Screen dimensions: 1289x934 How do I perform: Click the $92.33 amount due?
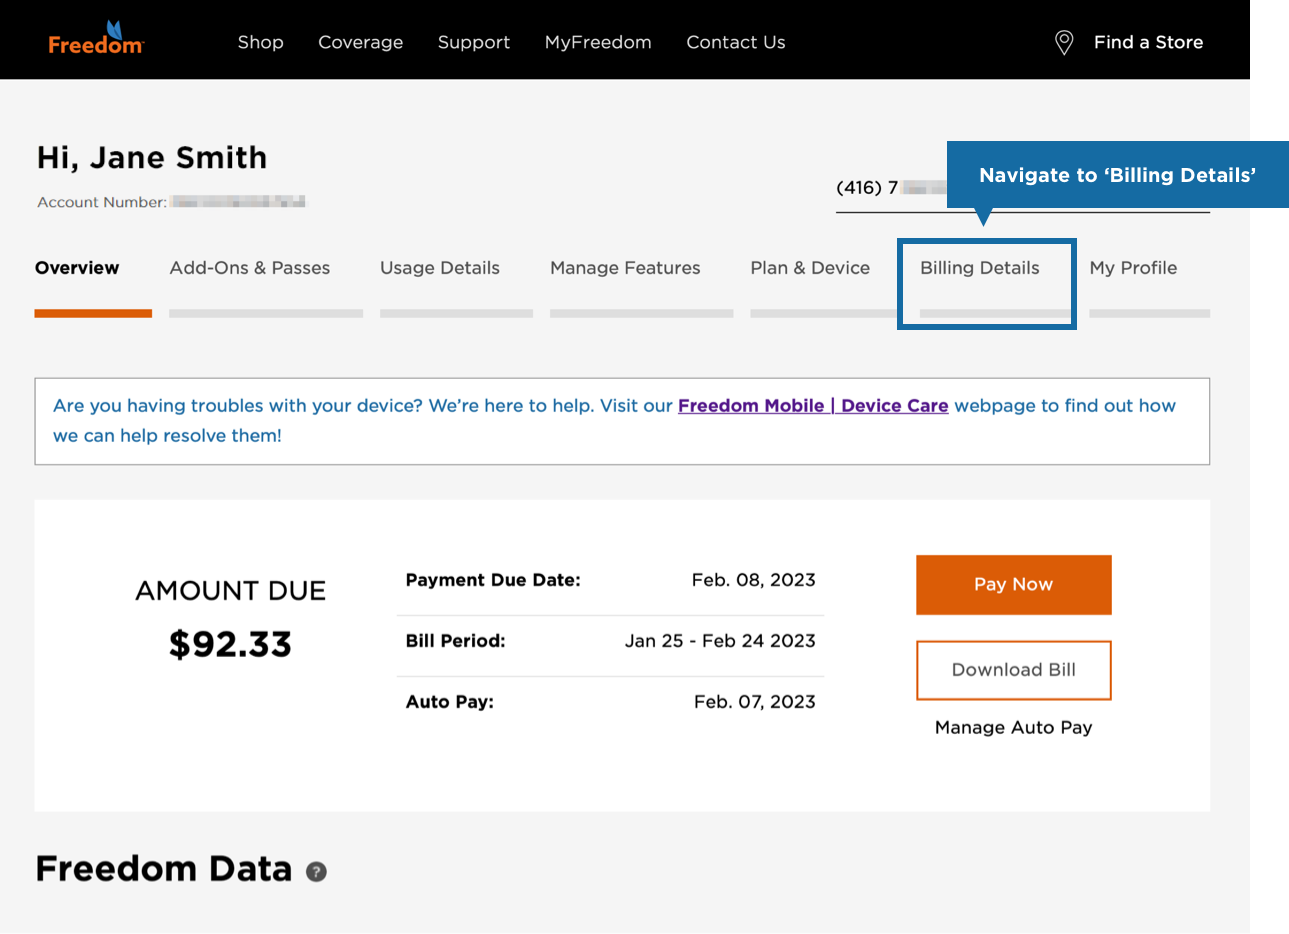(x=230, y=644)
